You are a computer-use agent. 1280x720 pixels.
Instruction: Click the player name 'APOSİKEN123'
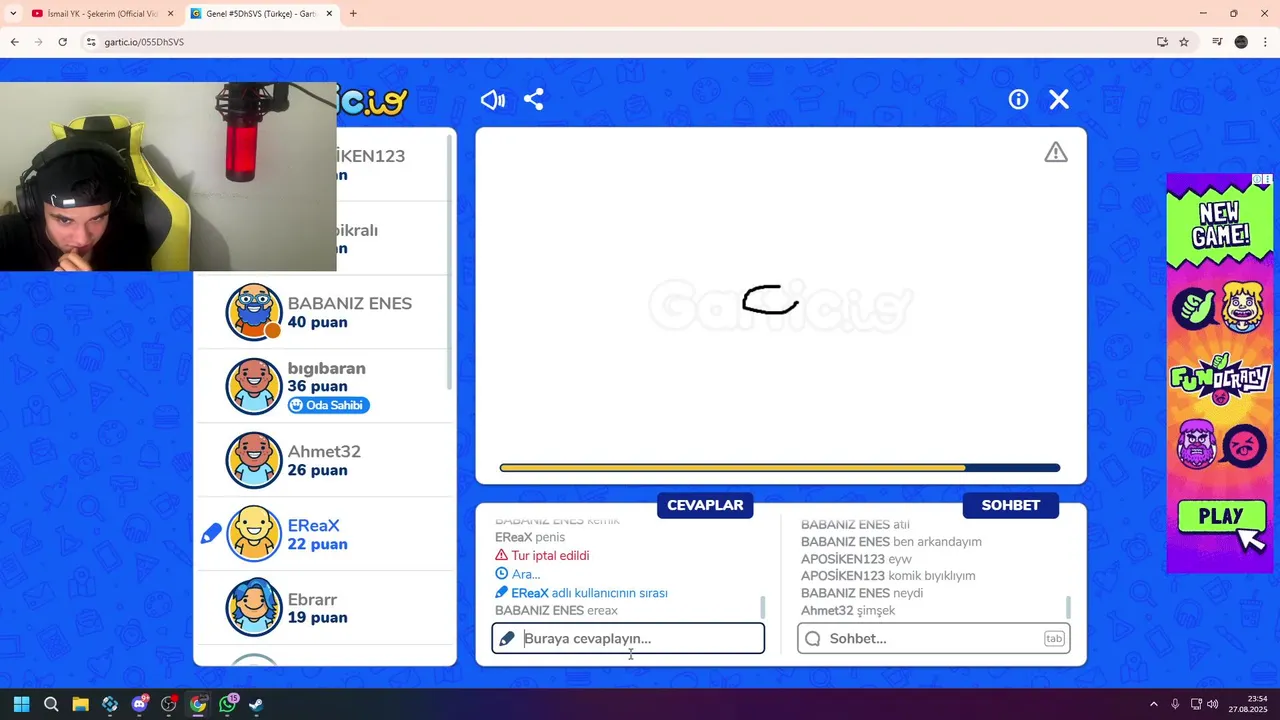tap(371, 156)
